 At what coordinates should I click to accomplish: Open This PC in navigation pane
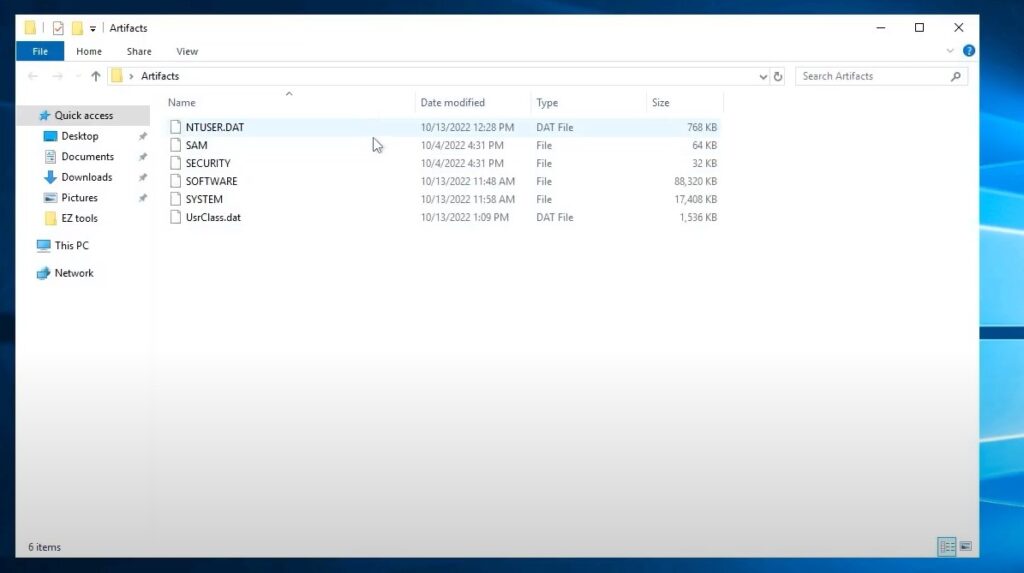tap(71, 245)
